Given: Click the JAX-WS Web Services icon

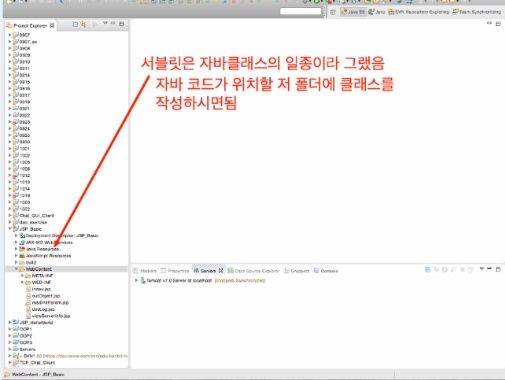Looking at the screenshot, I should tap(22, 242).
